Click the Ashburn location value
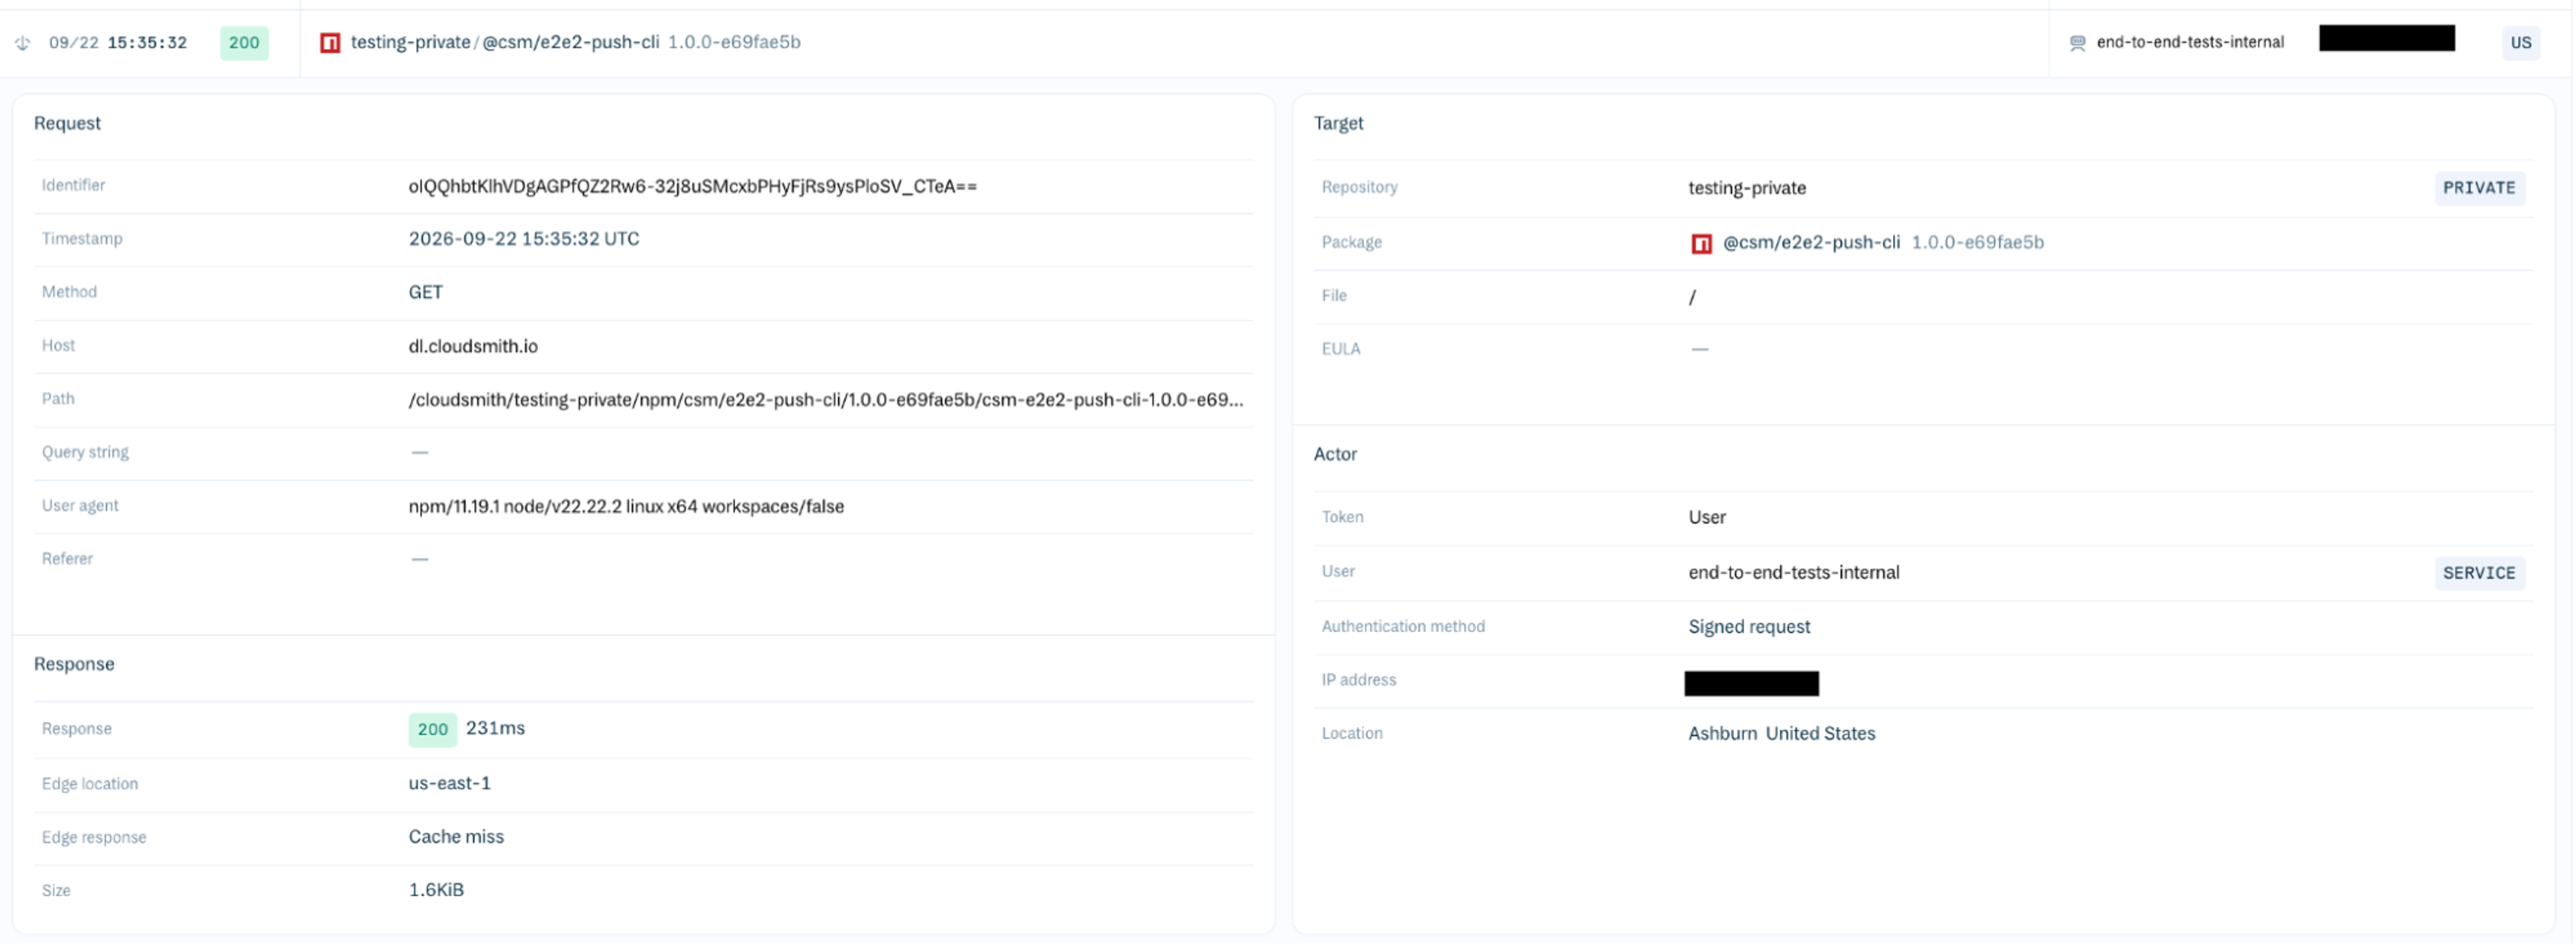The width and height of the screenshot is (2576, 946). (x=1722, y=734)
